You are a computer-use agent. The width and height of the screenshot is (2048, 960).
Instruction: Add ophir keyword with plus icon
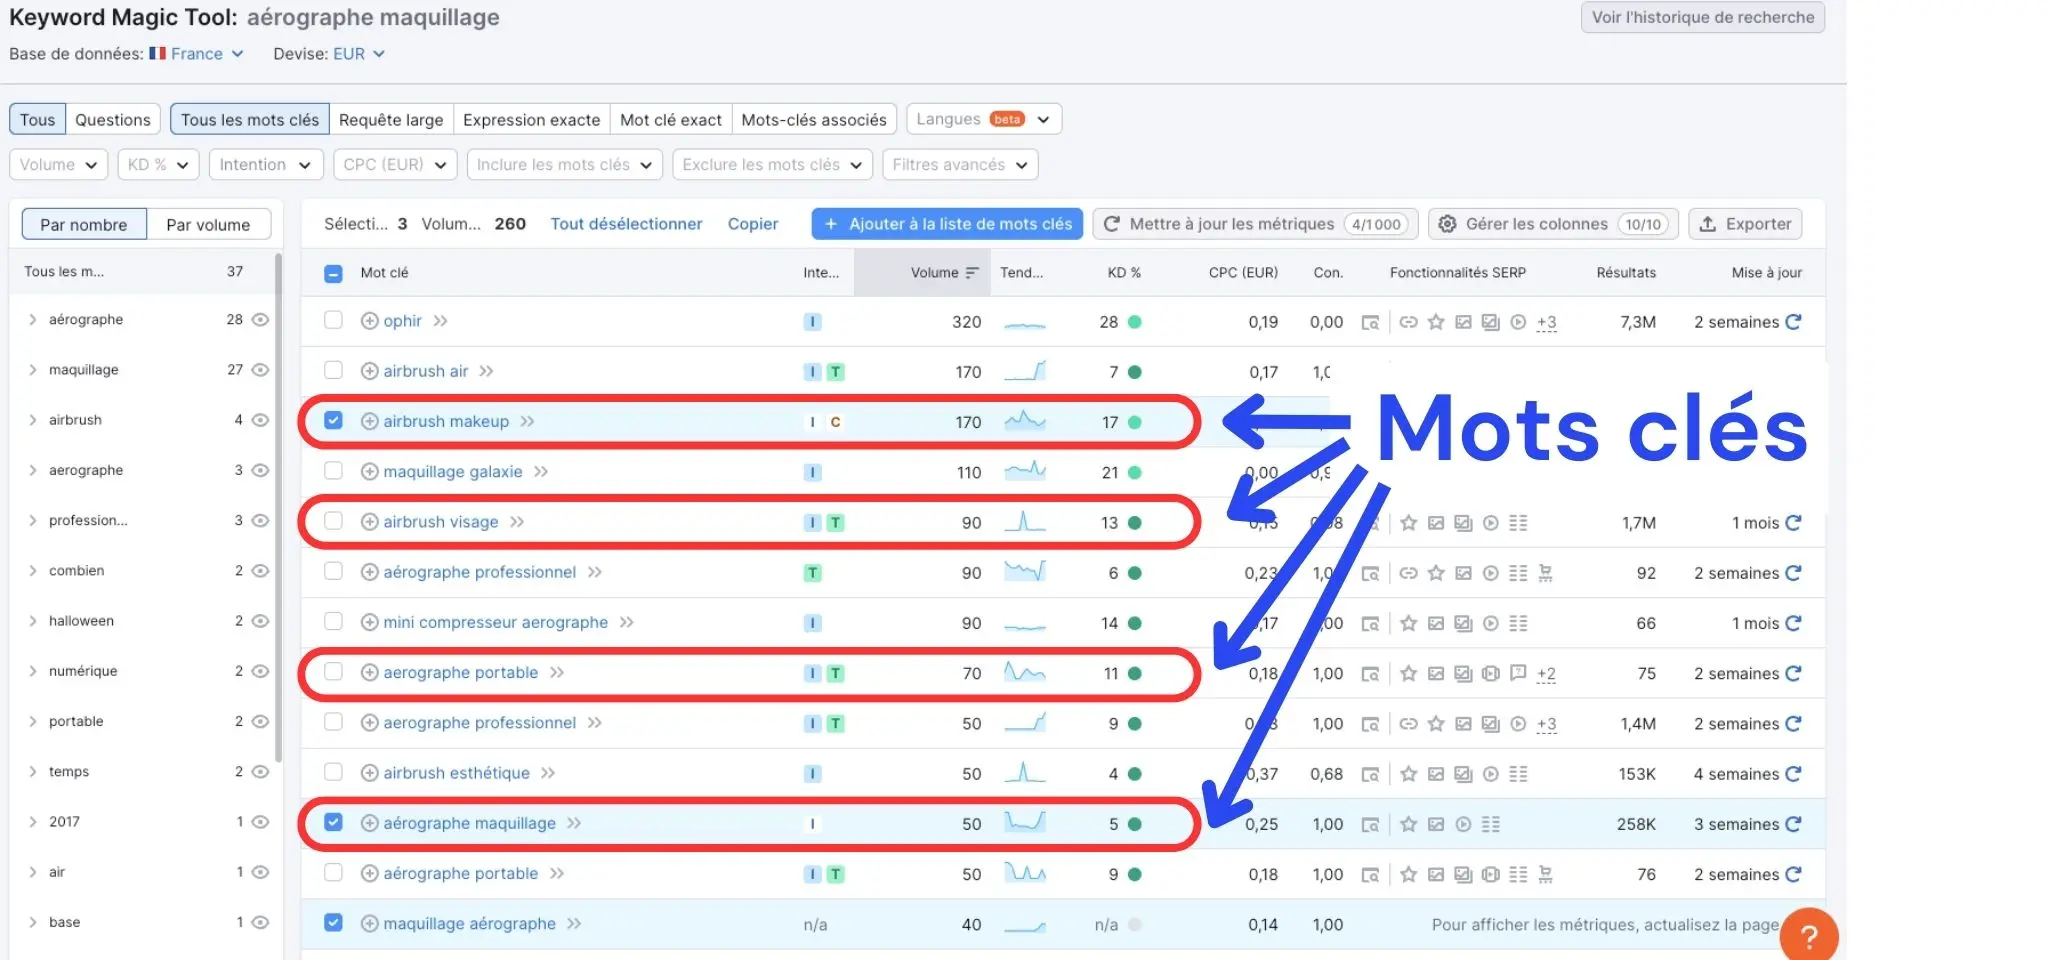coord(369,321)
